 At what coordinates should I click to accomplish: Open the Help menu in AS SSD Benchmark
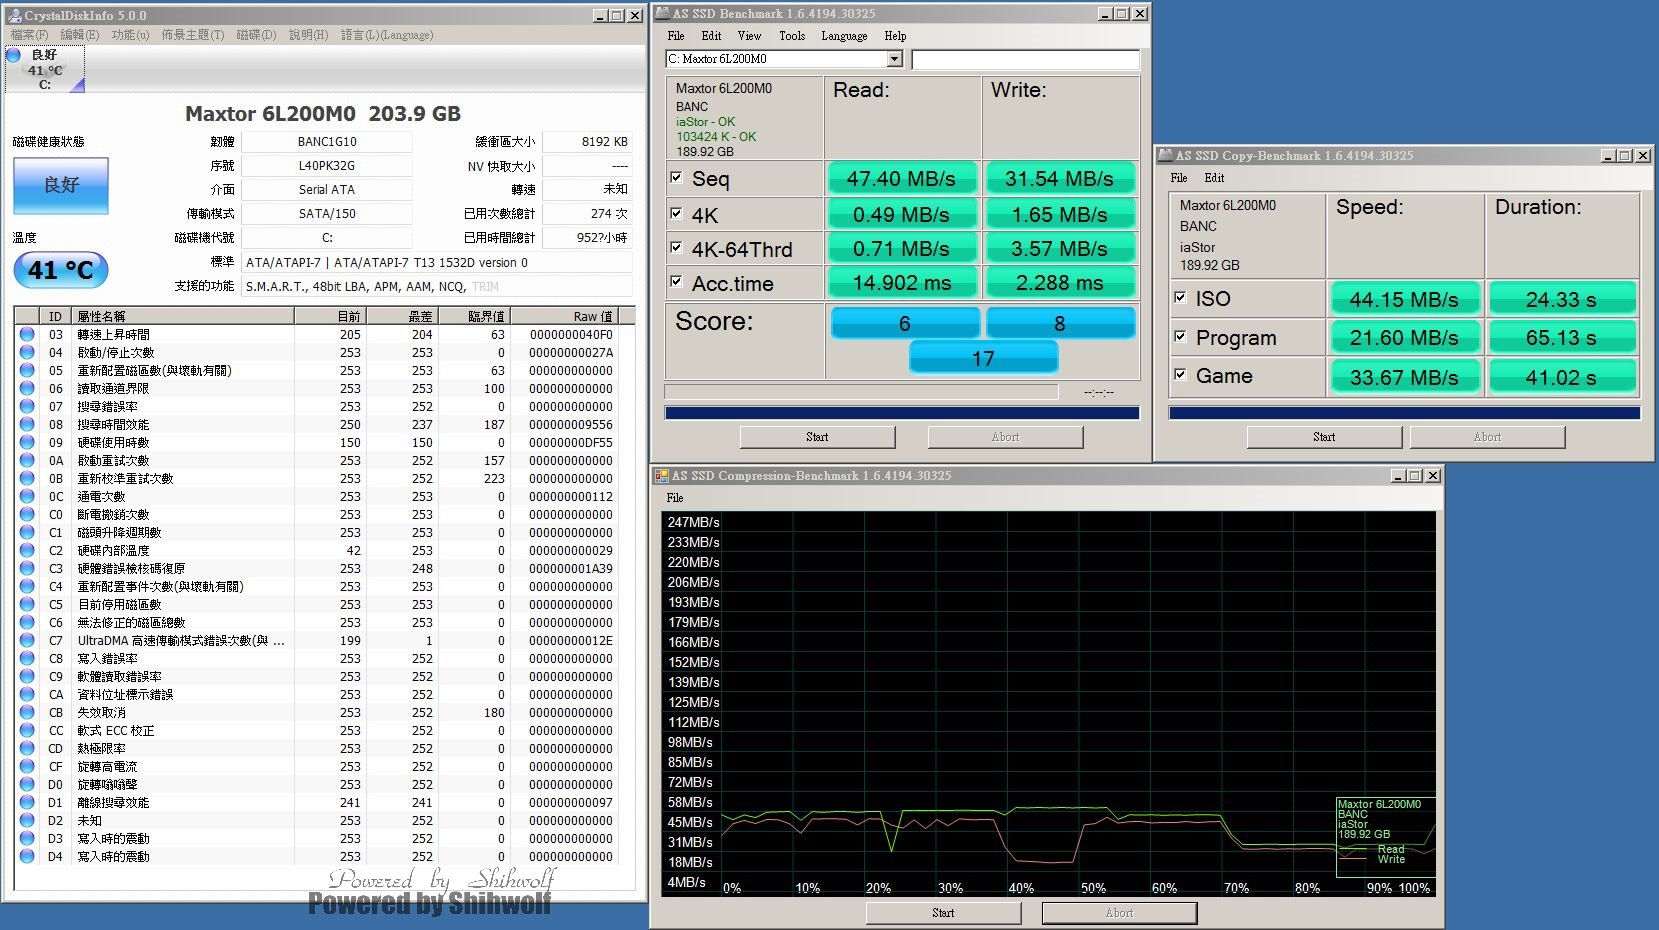click(x=895, y=36)
